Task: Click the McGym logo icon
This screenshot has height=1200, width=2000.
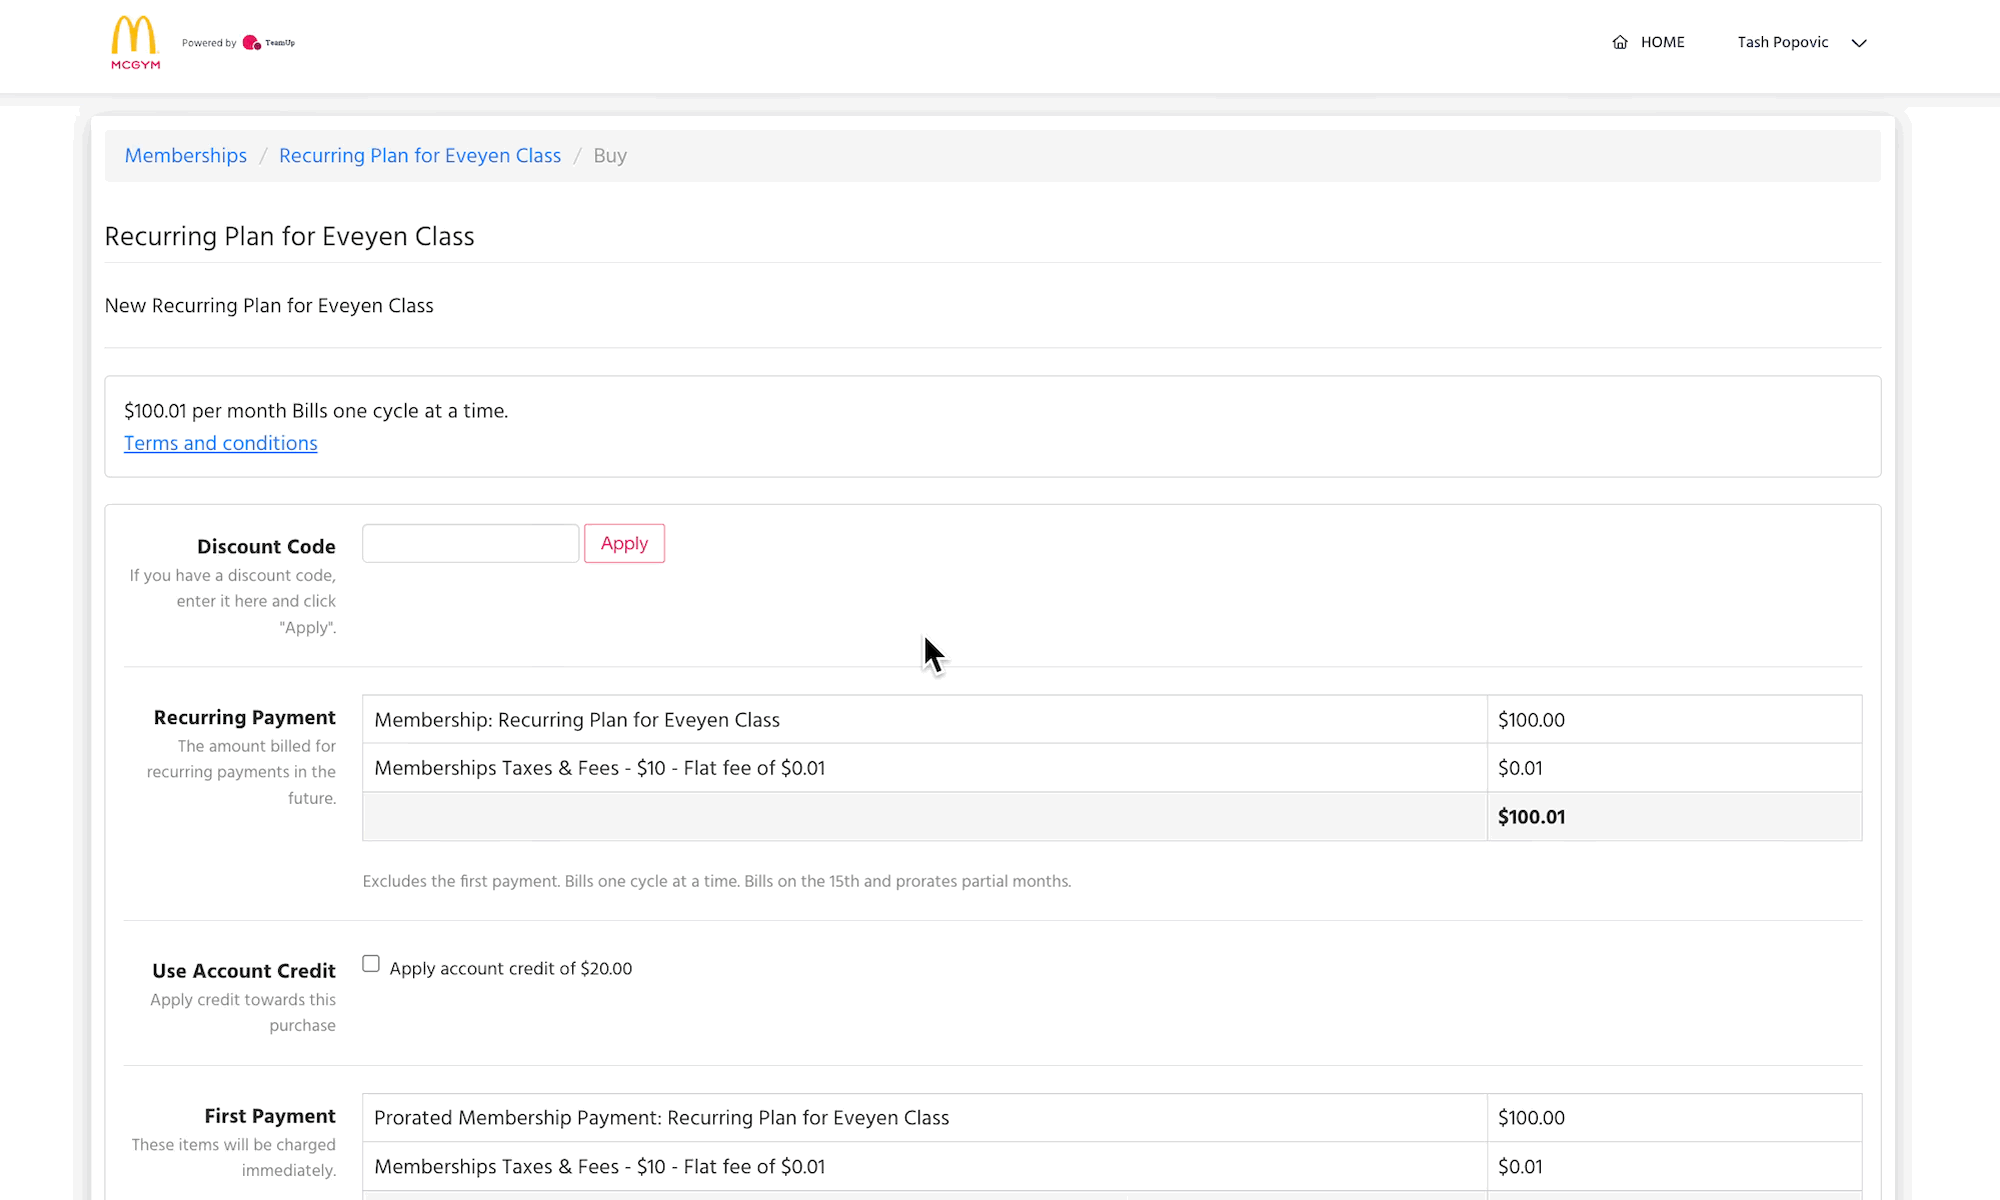Action: [135, 42]
